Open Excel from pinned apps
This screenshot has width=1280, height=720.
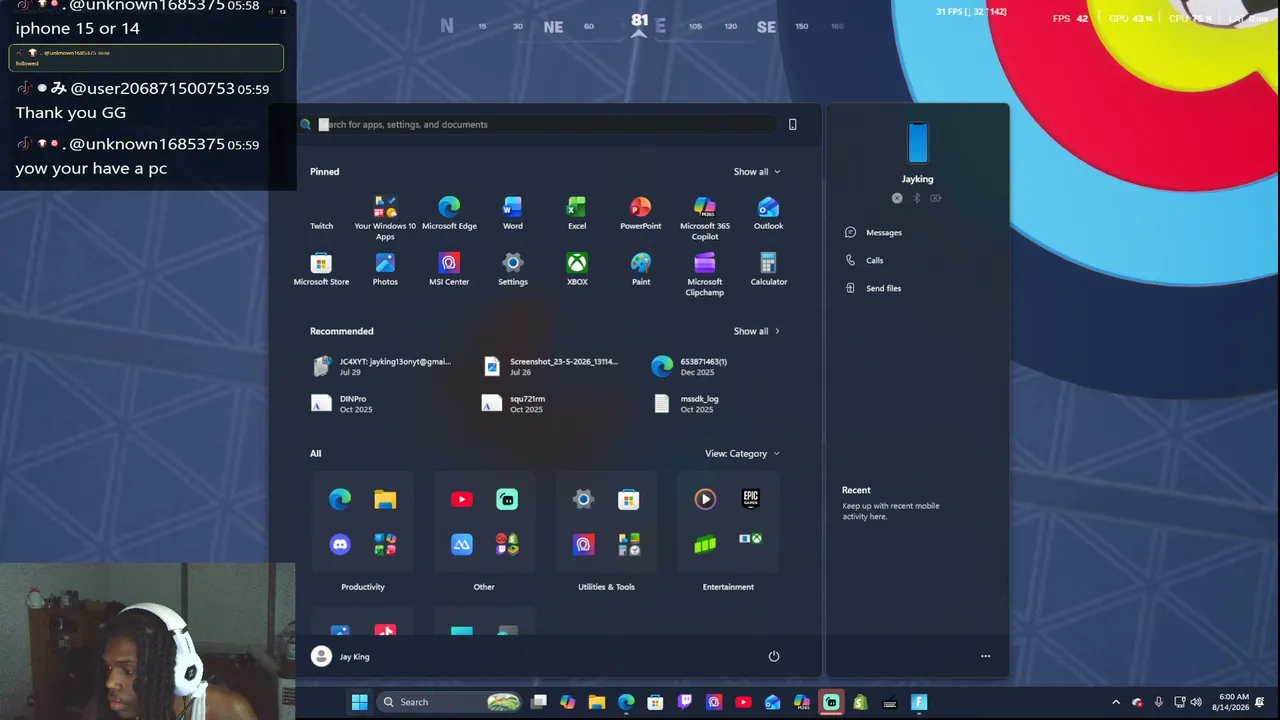pos(577,213)
